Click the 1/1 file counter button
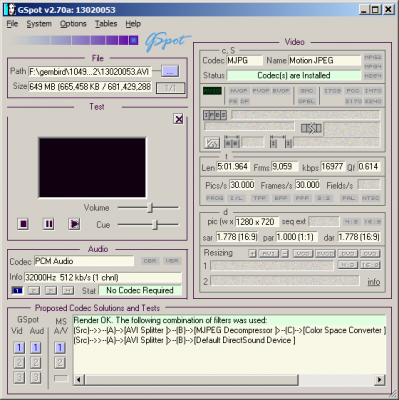The height and width of the screenshot is (400, 399). pyautogui.click(x=170, y=88)
